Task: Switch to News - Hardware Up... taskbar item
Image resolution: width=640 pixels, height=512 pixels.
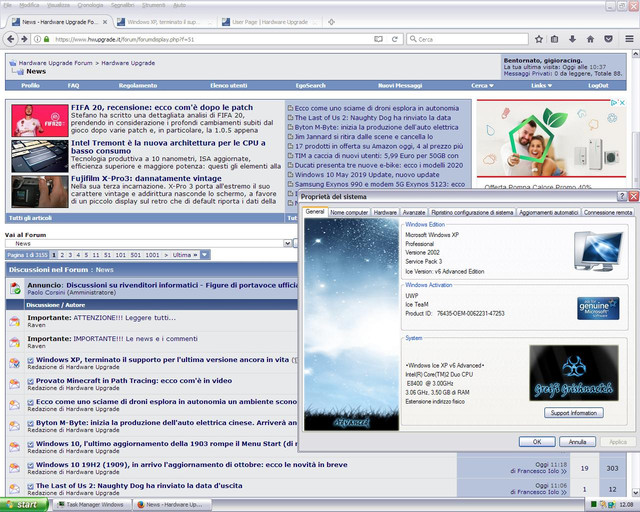Action: [x=172, y=505]
